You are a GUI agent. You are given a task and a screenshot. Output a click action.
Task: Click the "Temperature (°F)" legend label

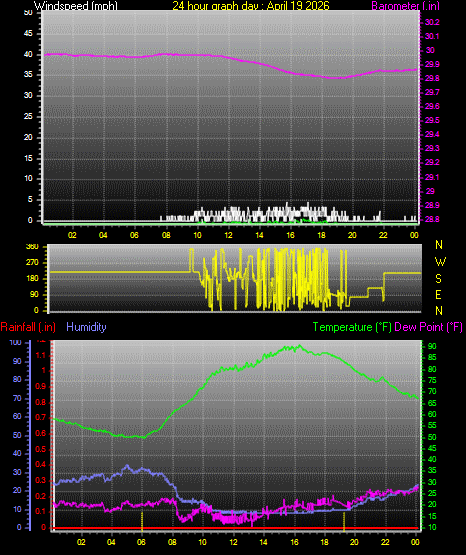click(352, 327)
